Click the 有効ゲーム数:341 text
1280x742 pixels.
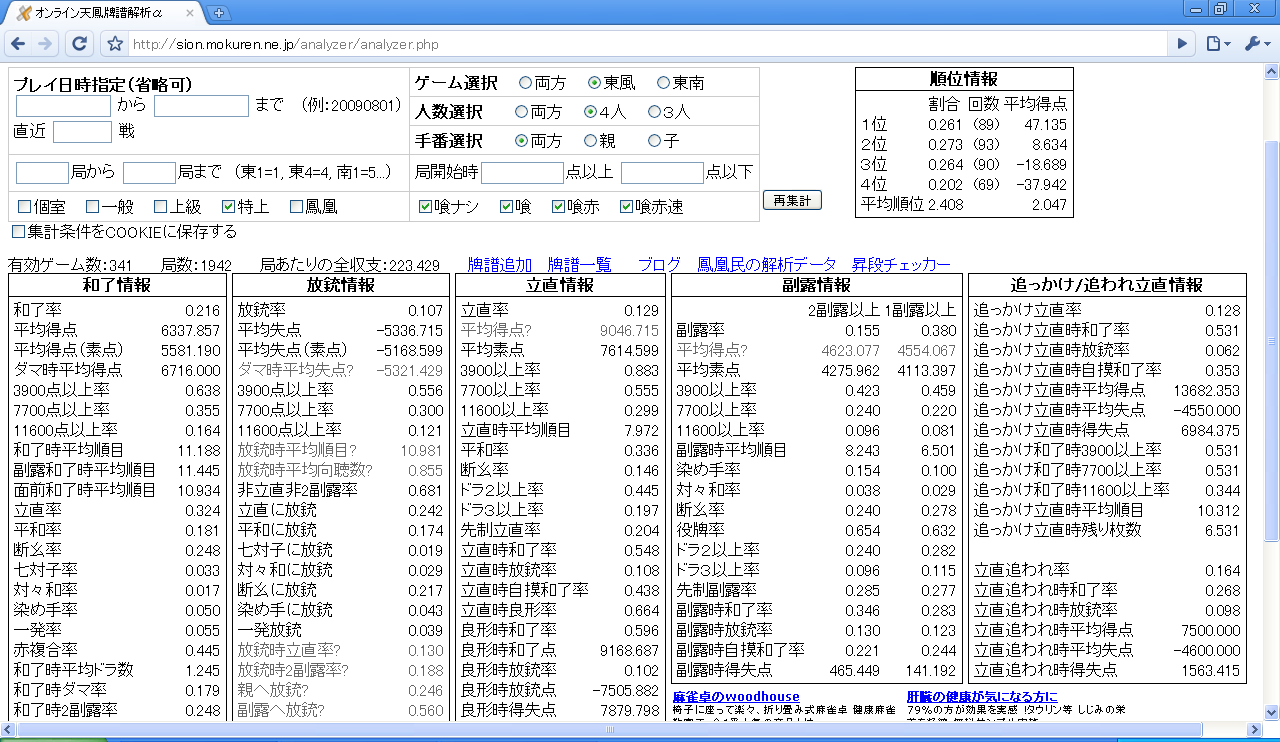pyautogui.click(x=70, y=265)
